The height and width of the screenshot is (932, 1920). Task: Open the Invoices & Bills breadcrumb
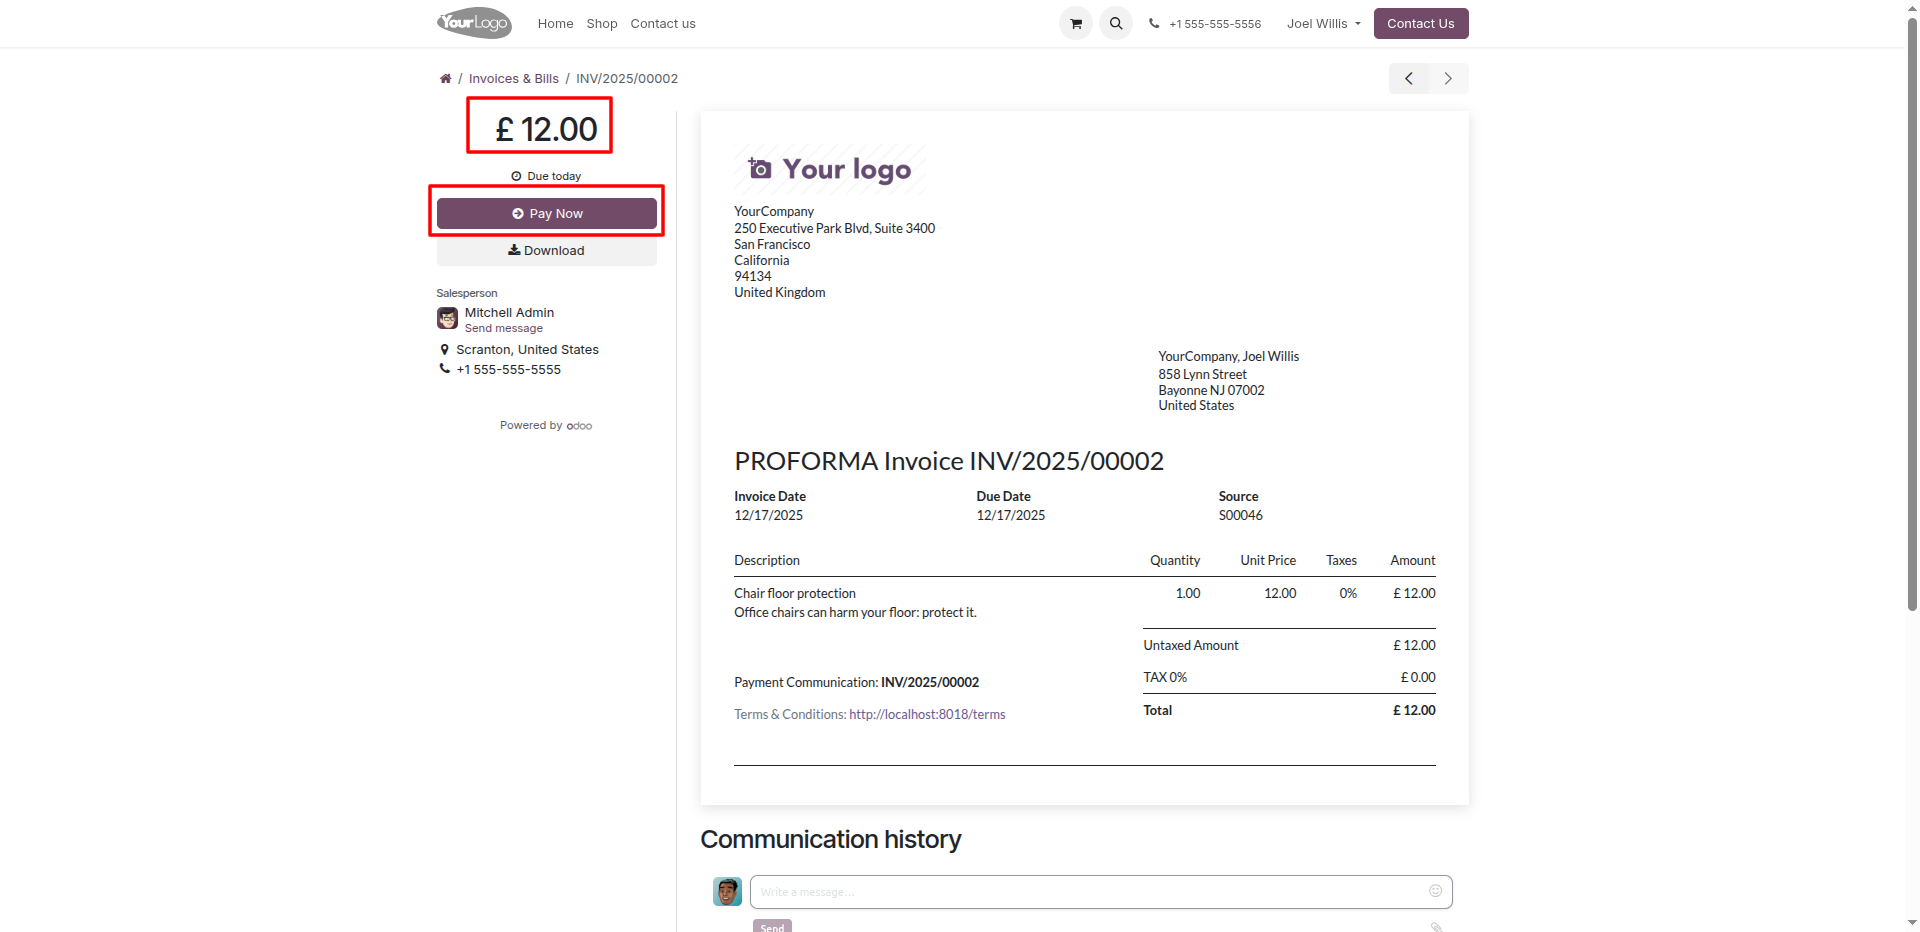513,79
